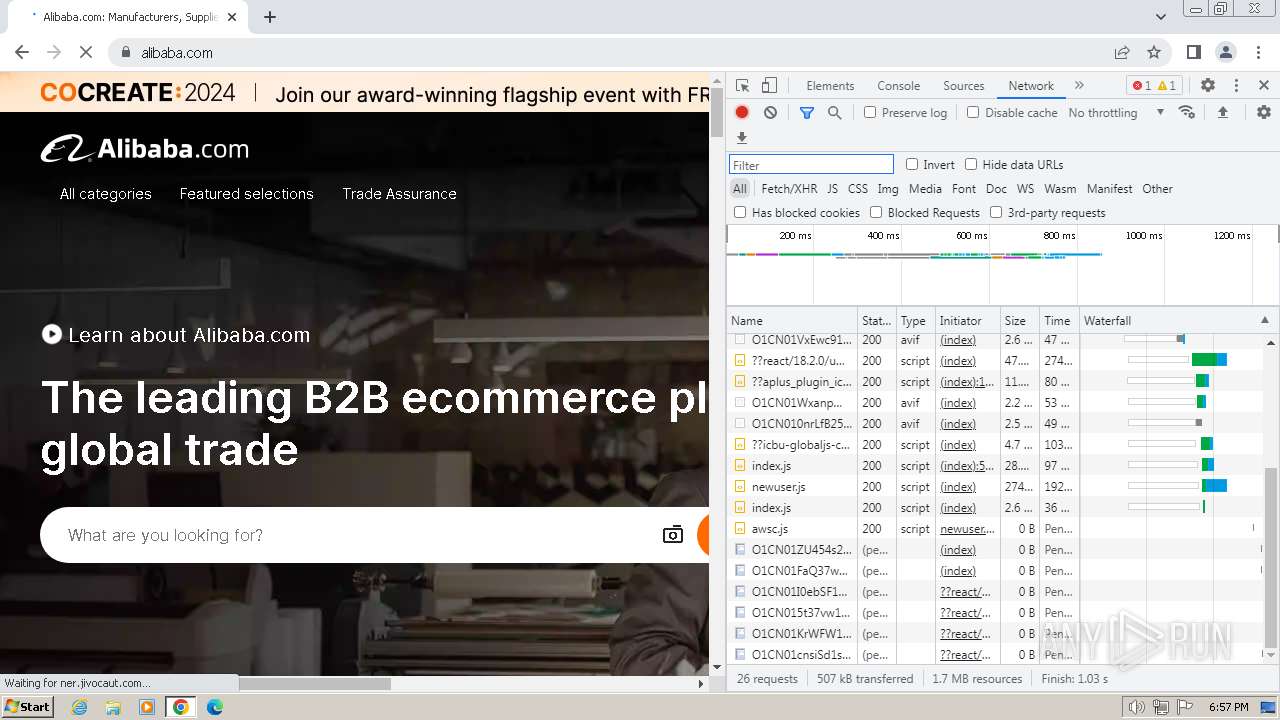Stop loading the page
This screenshot has height=720, width=1280.
[x=86, y=52]
